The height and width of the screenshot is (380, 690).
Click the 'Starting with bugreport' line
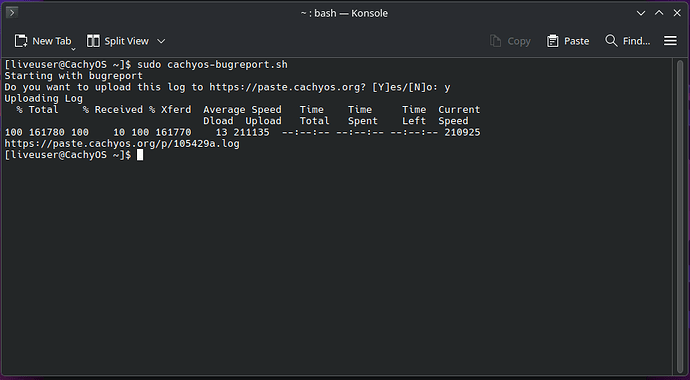(x=73, y=76)
